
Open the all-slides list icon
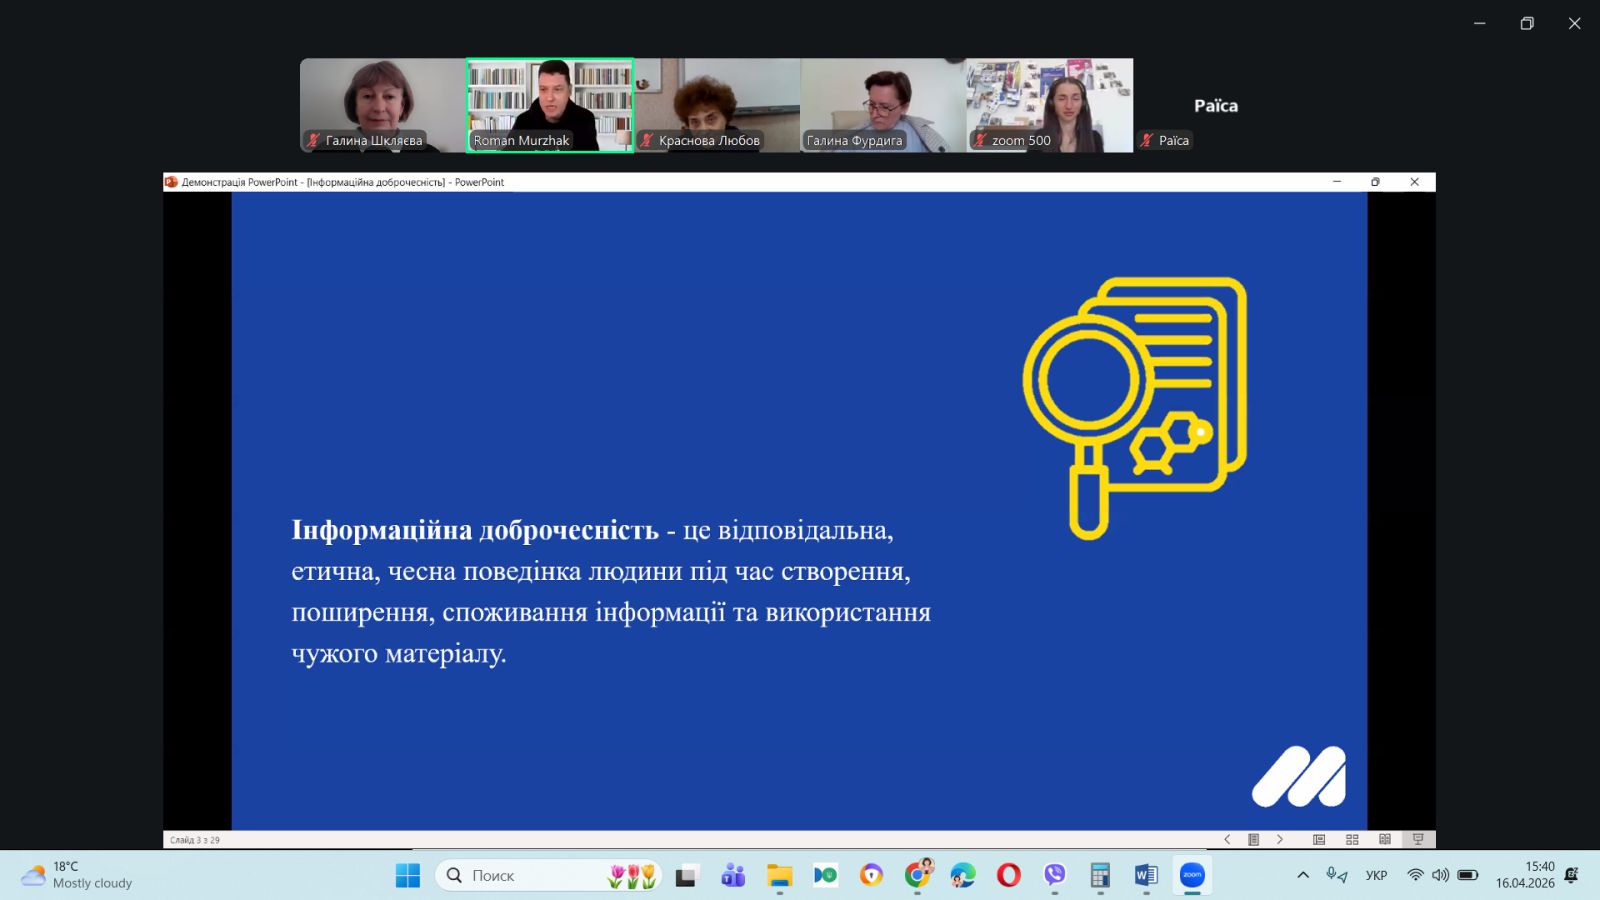click(x=1253, y=840)
